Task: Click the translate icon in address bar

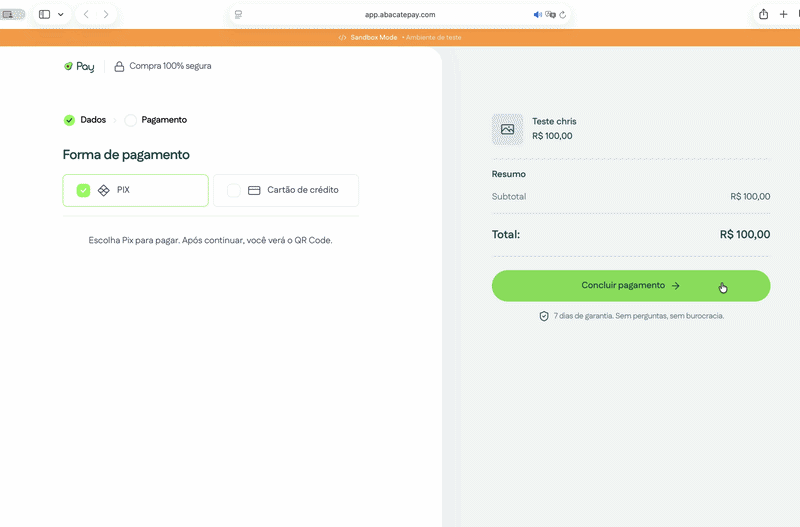Action: [x=550, y=15]
